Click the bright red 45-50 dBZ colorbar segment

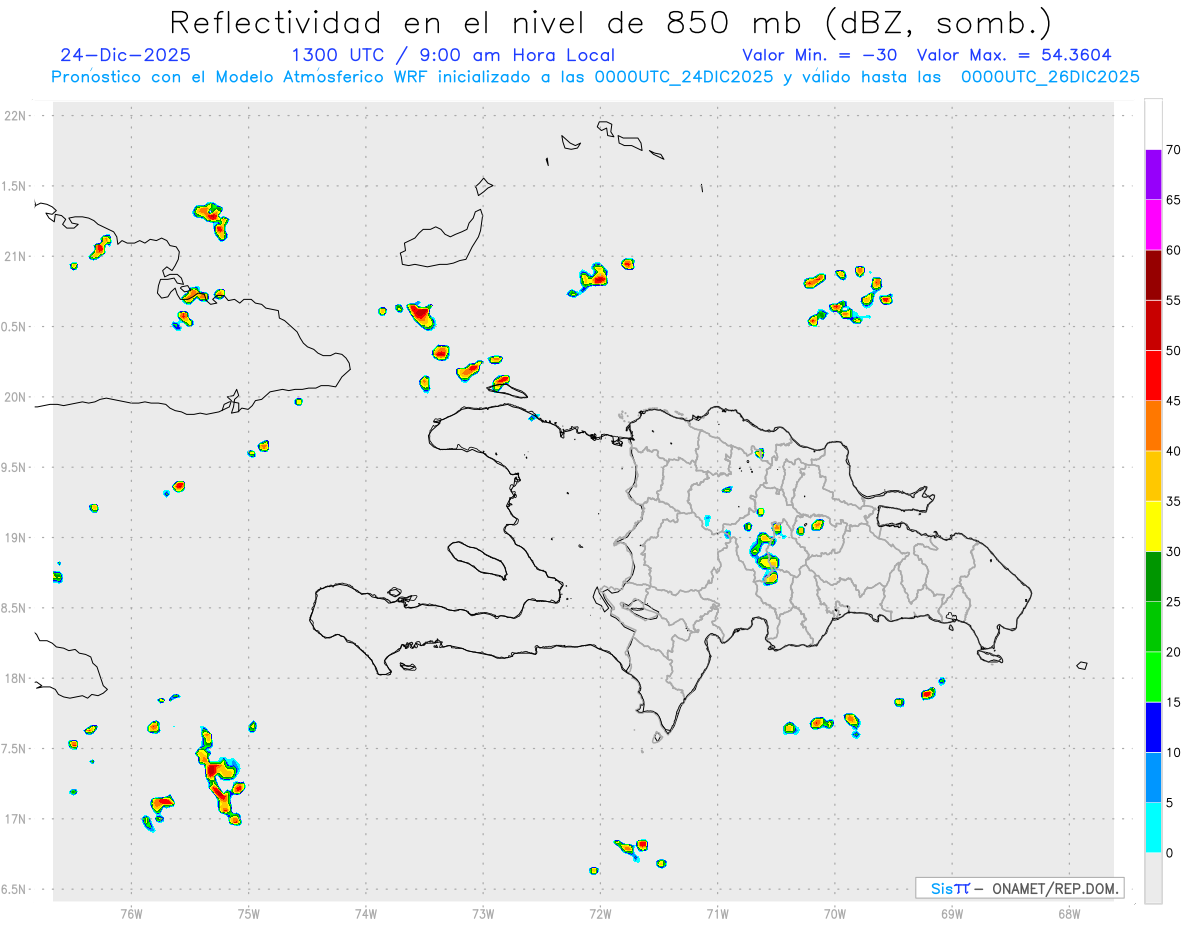[x=1153, y=376]
